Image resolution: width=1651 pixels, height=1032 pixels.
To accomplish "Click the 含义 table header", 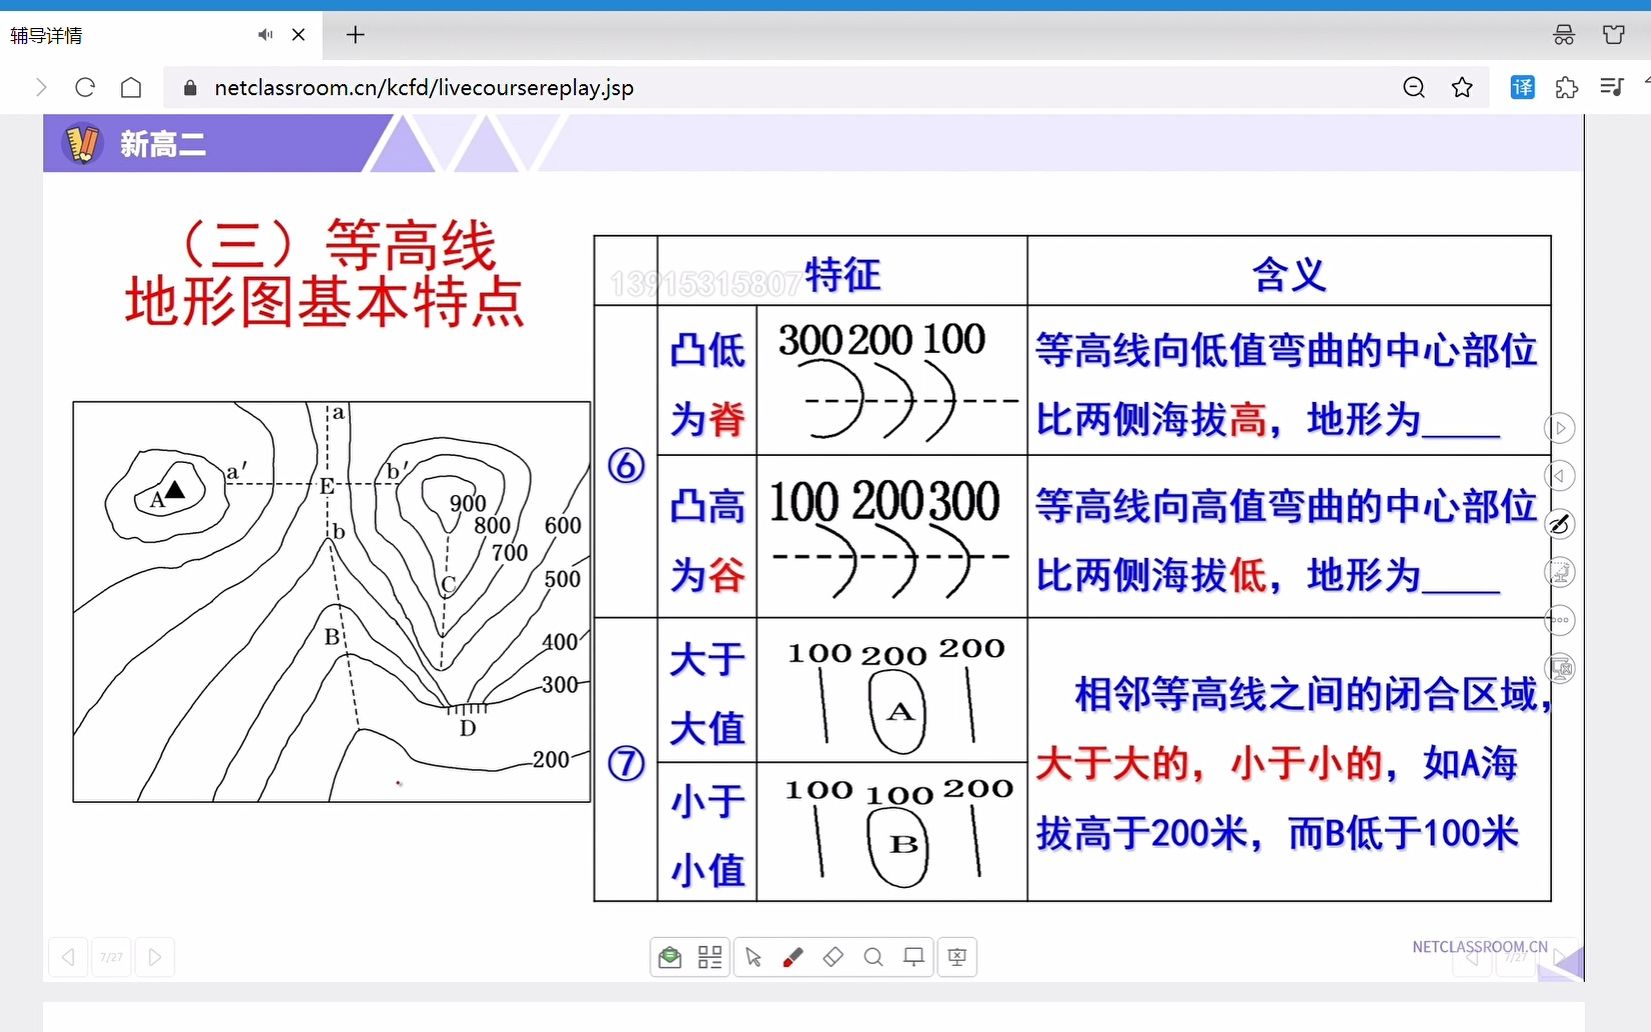I will [1289, 274].
